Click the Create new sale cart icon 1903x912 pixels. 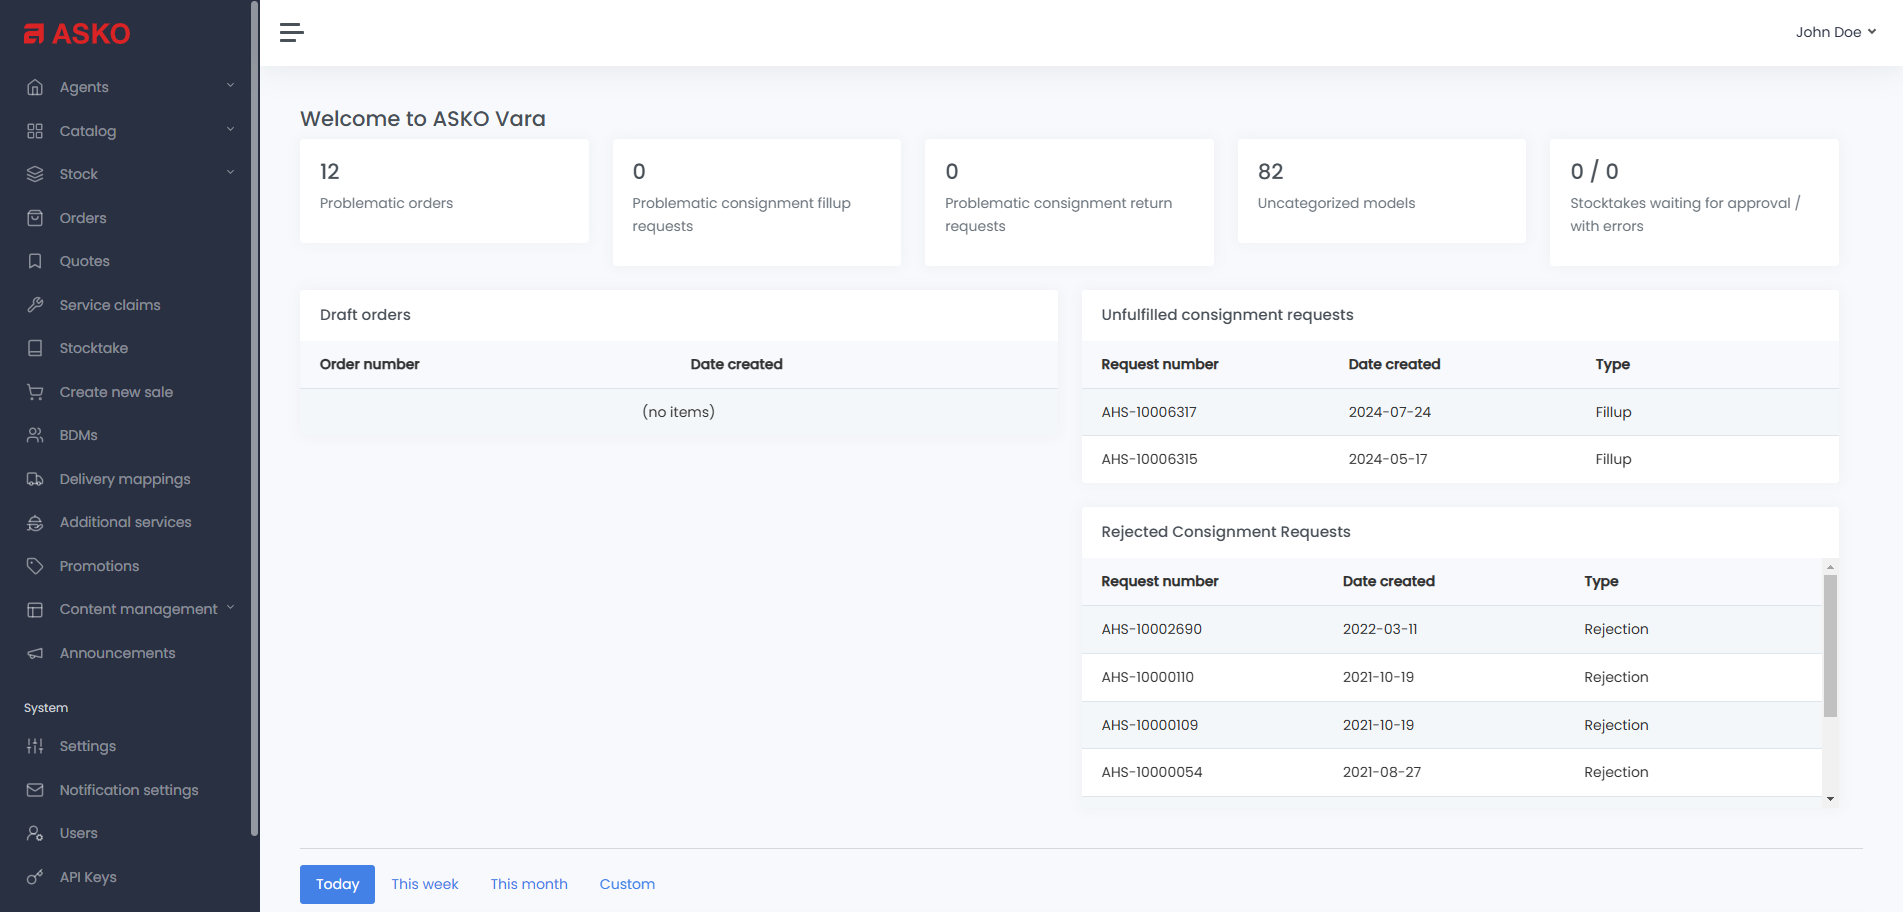35,392
